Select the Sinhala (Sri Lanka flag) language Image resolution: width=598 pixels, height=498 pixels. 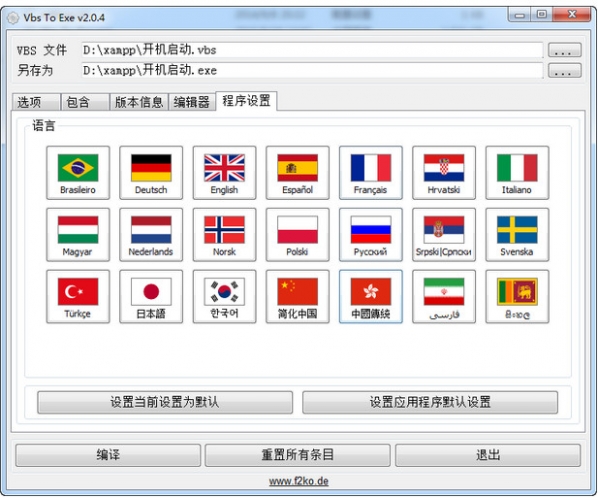click(517, 297)
